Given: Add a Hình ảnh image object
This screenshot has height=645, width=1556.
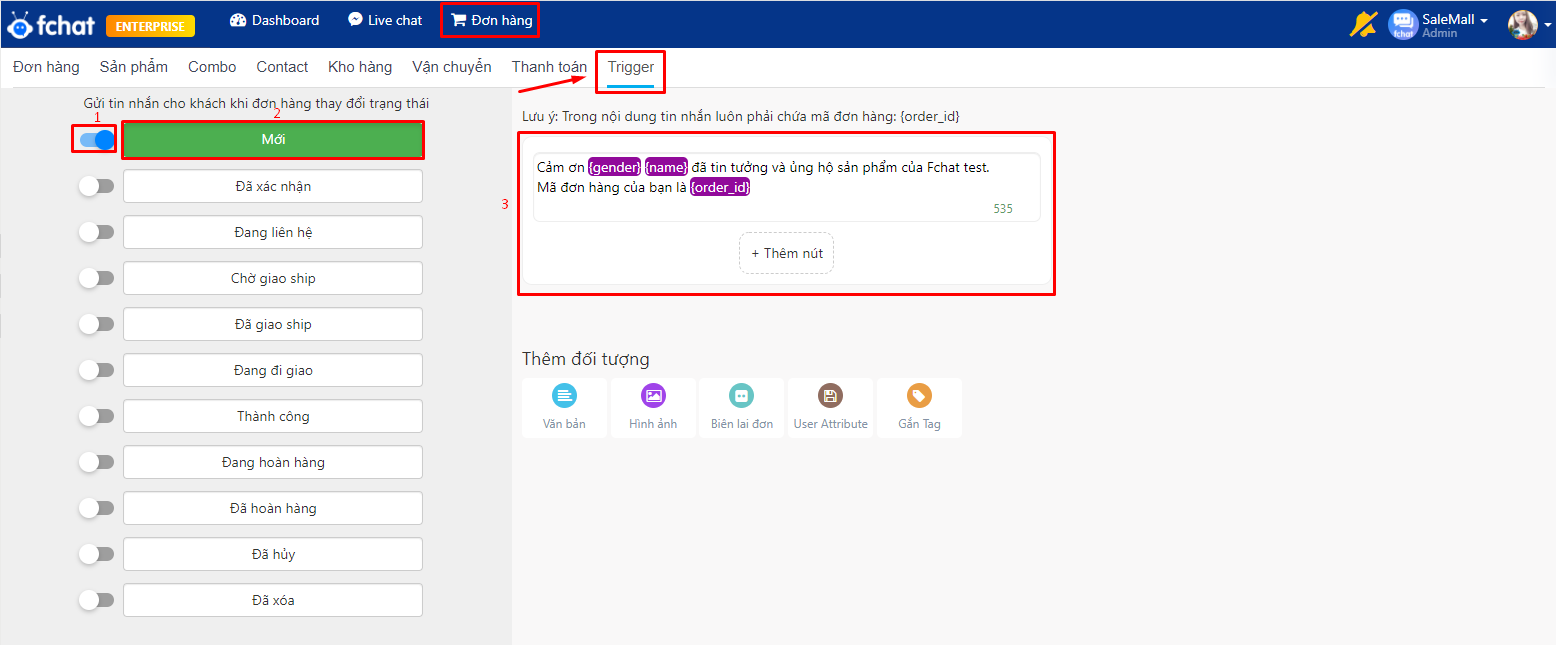Looking at the screenshot, I should [x=653, y=408].
